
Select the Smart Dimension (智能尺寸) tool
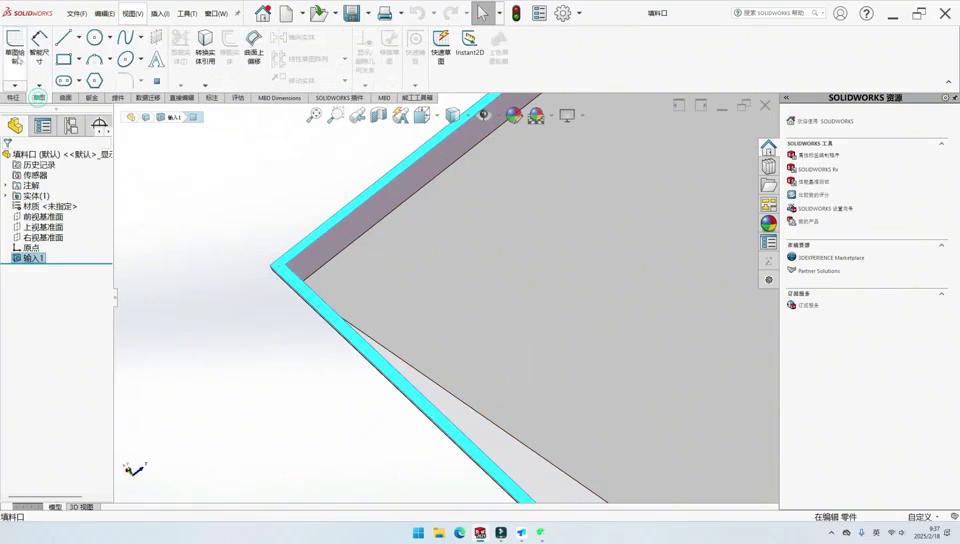(x=39, y=45)
